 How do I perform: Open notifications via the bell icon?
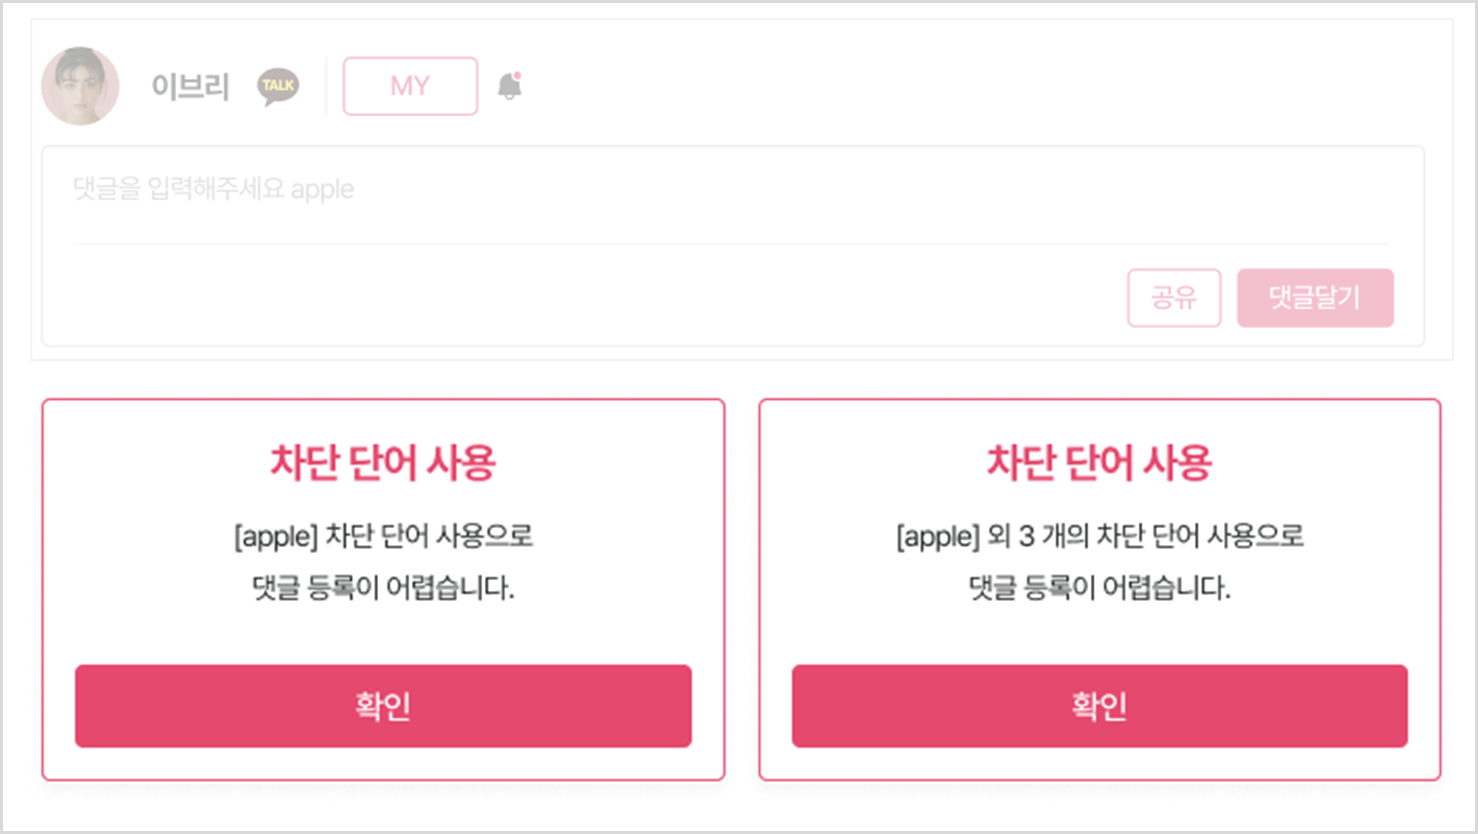point(509,87)
